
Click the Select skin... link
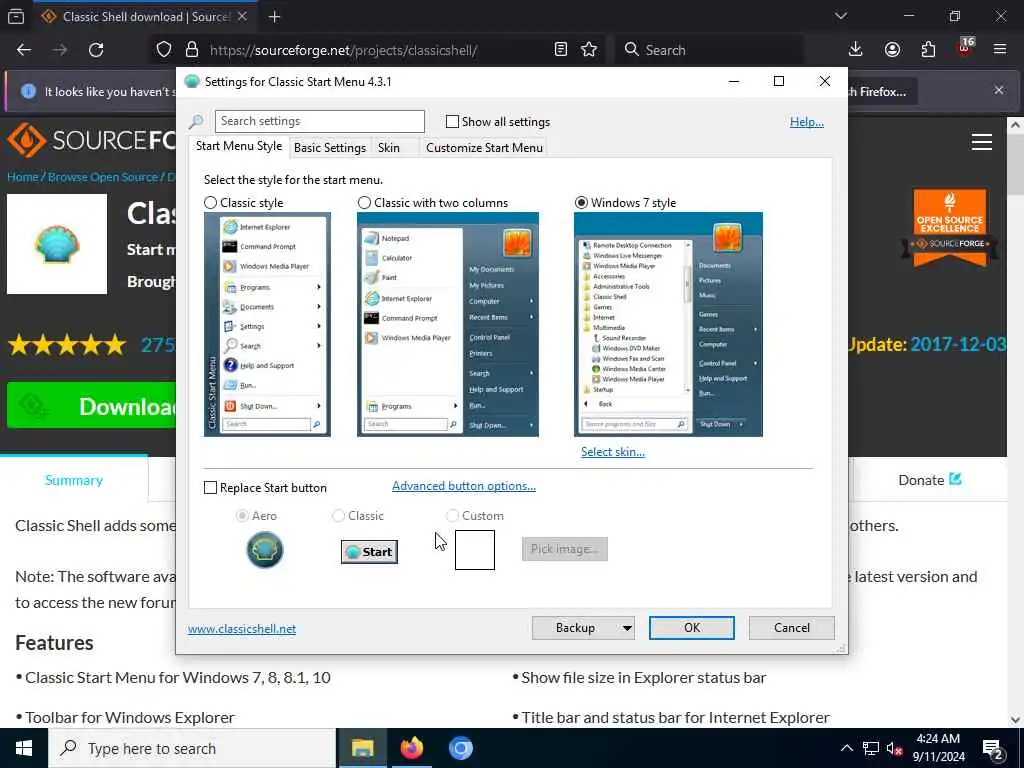[613, 452]
